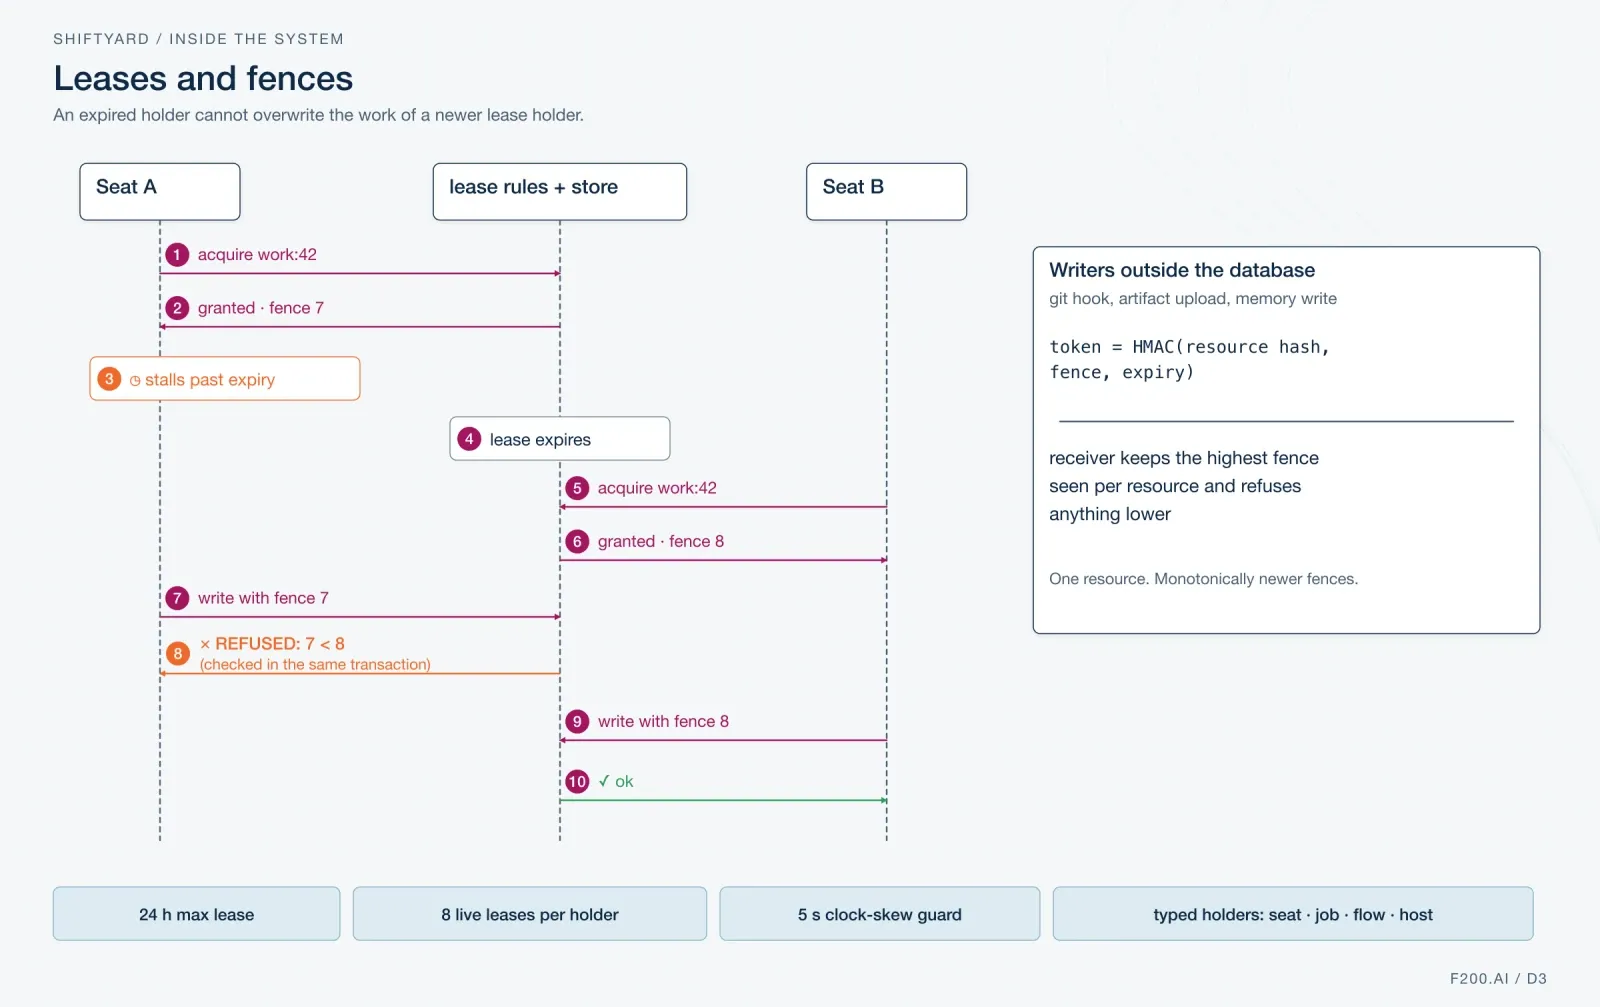The height and width of the screenshot is (1007, 1600).
Task: Click the Seat A participant box
Action: click(x=160, y=191)
